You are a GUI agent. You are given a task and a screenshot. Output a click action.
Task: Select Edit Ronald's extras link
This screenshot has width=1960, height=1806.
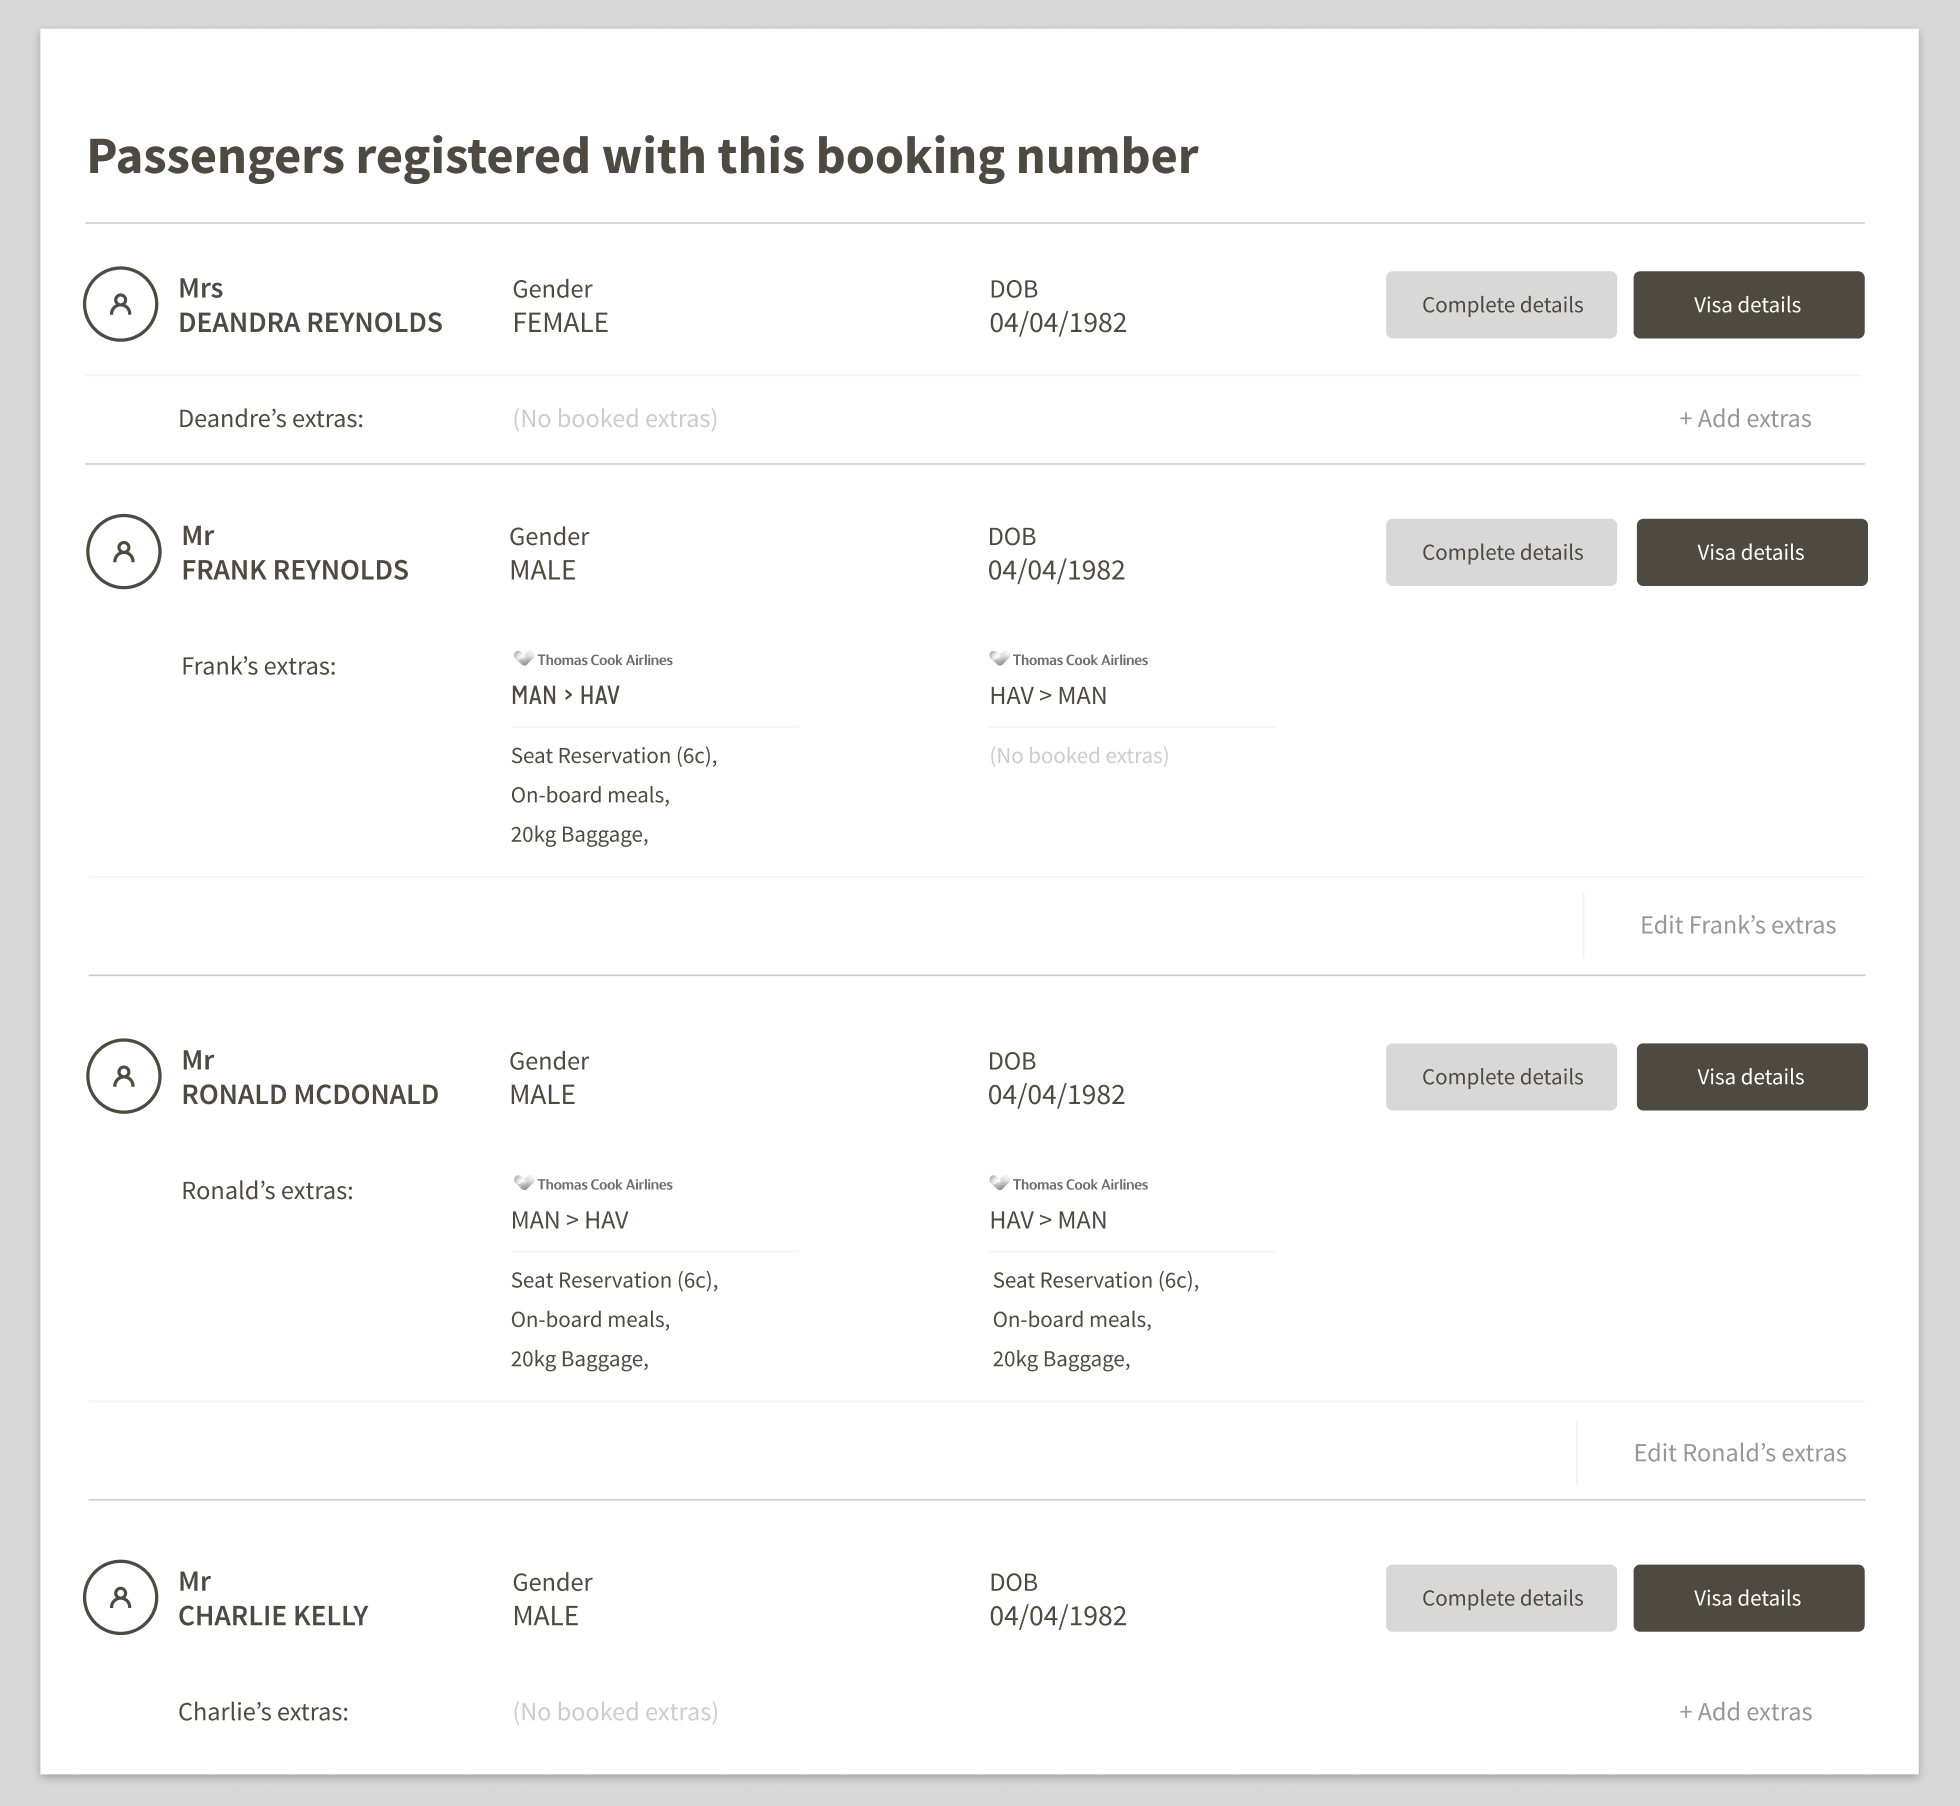1740,1453
